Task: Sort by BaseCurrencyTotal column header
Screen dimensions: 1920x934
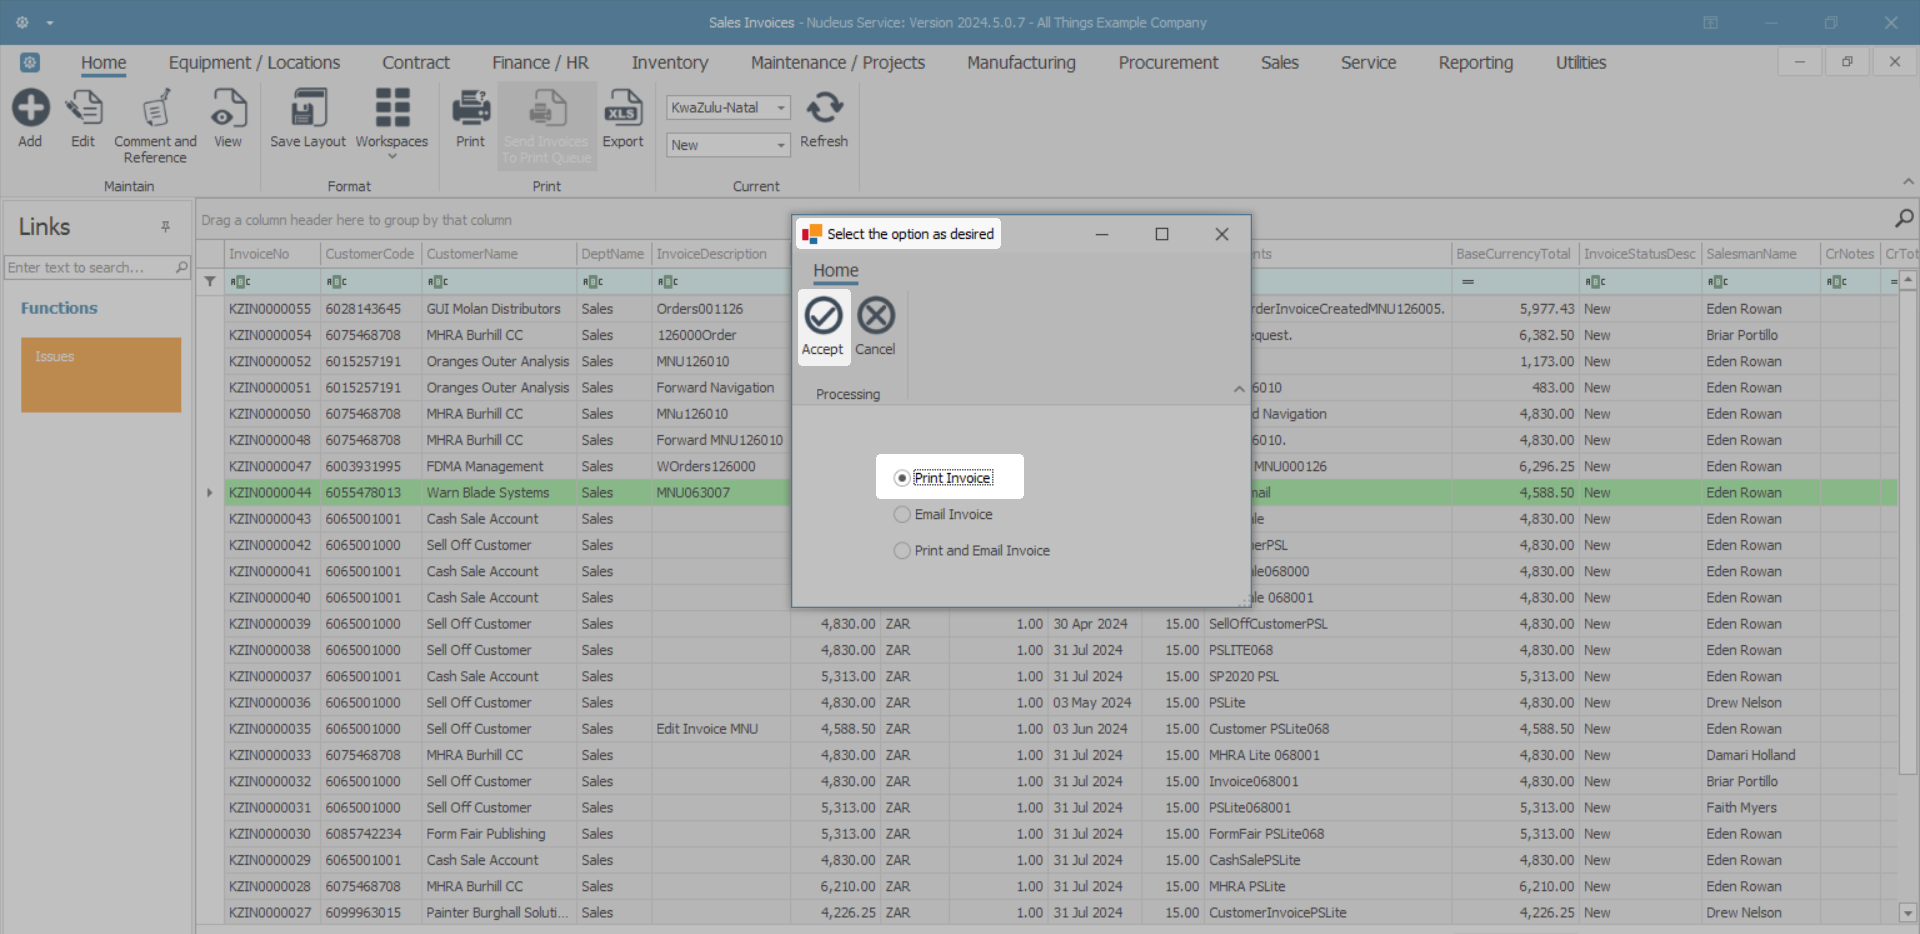Action: click(x=1514, y=254)
